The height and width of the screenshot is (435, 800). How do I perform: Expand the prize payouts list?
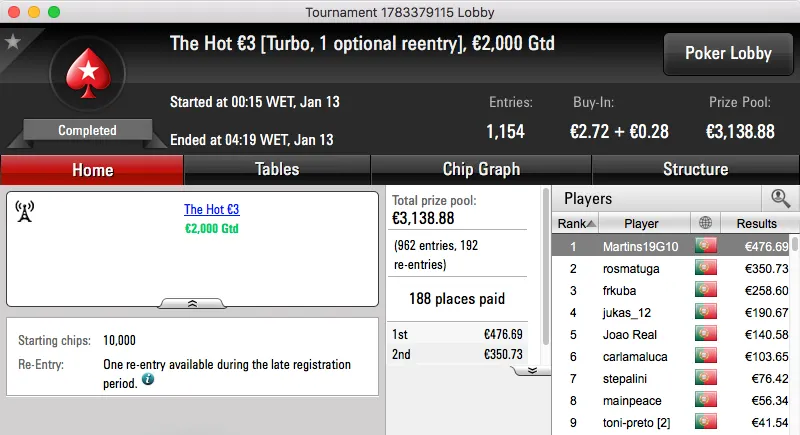532,369
